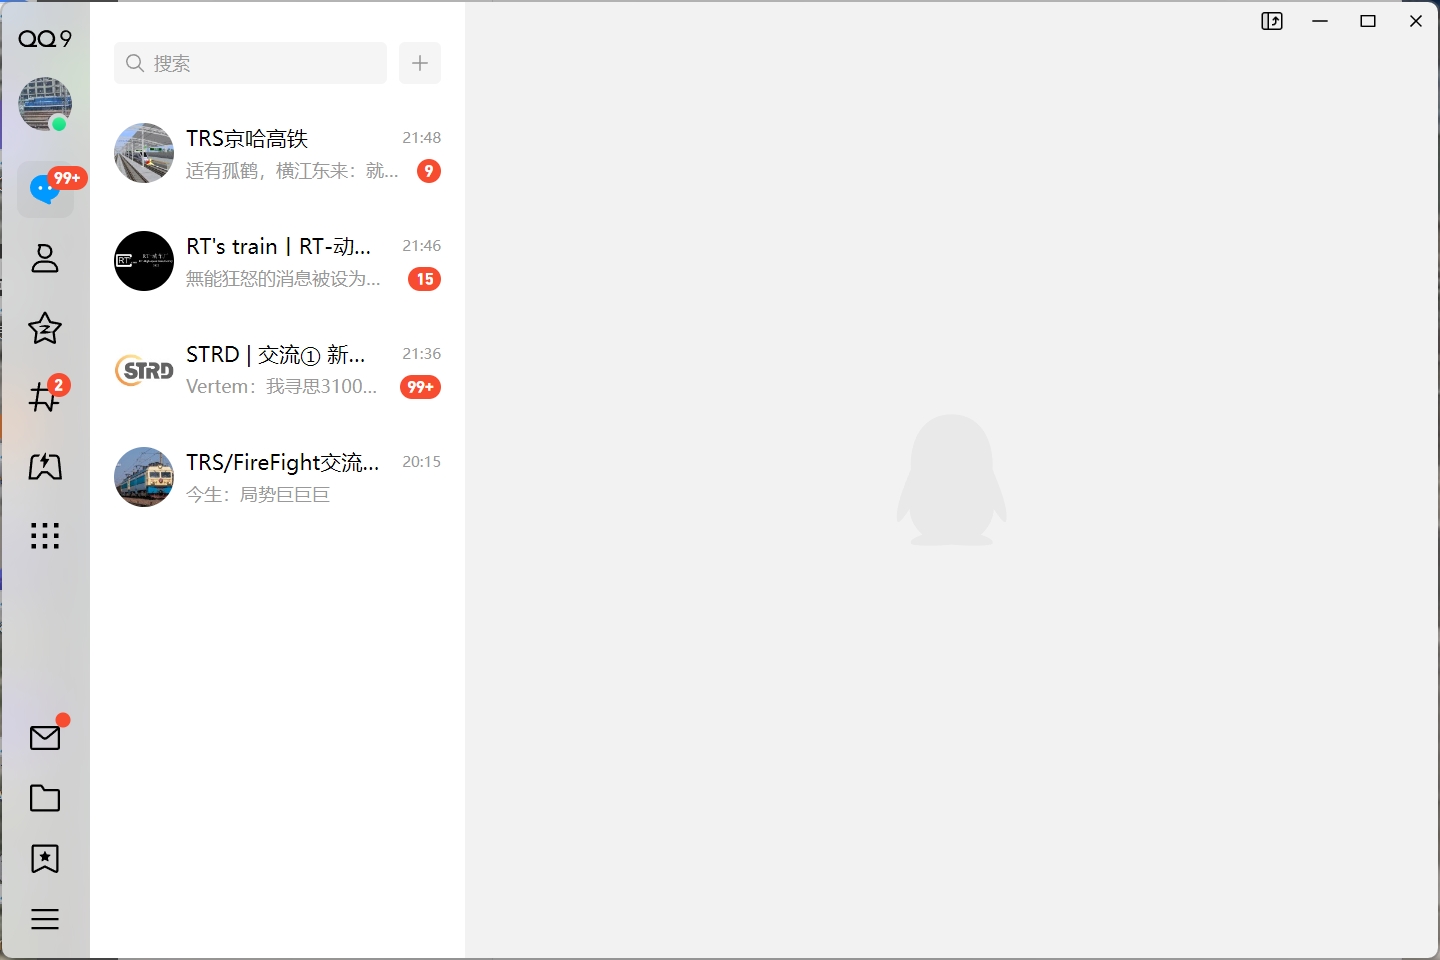
Task: Open the Contacts sidebar icon
Action: tap(45, 258)
